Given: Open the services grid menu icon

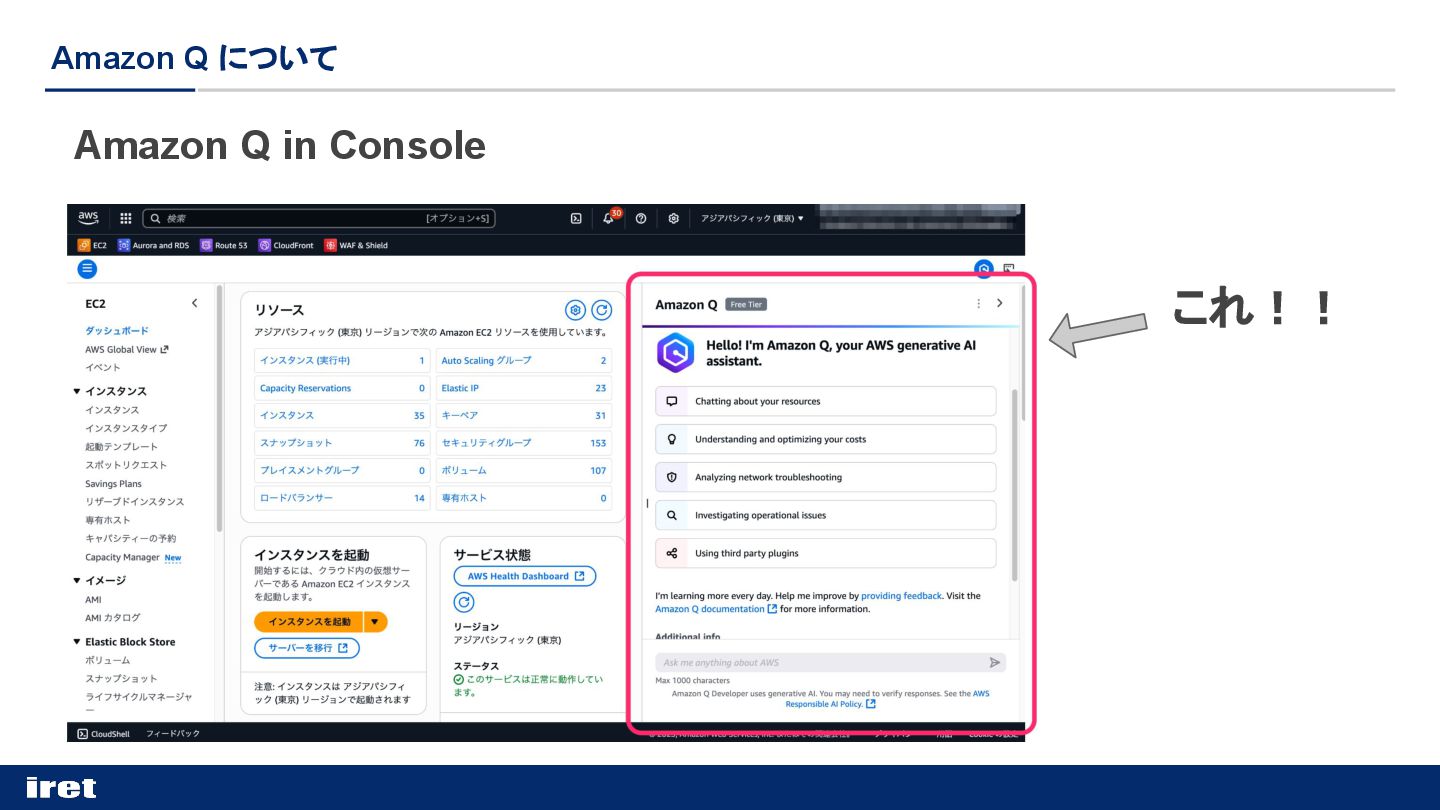Looking at the screenshot, I should coord(126,218).
